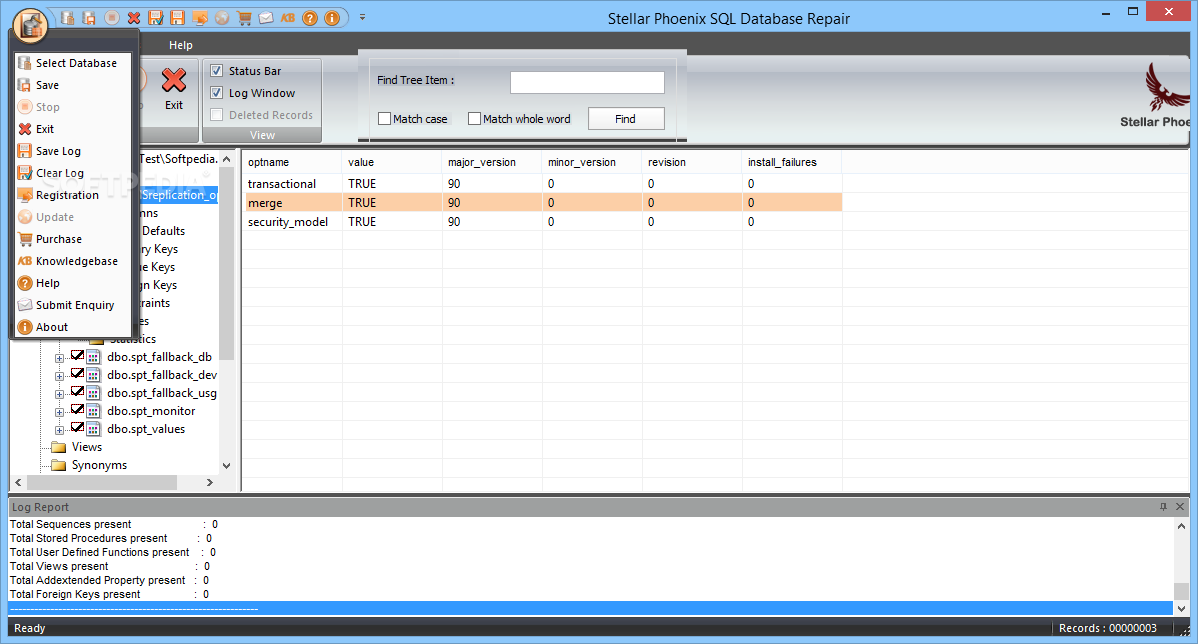
Task: Click KB Knowledgebase icon in quick access toolbar
Action: click(x=288, y=18)
